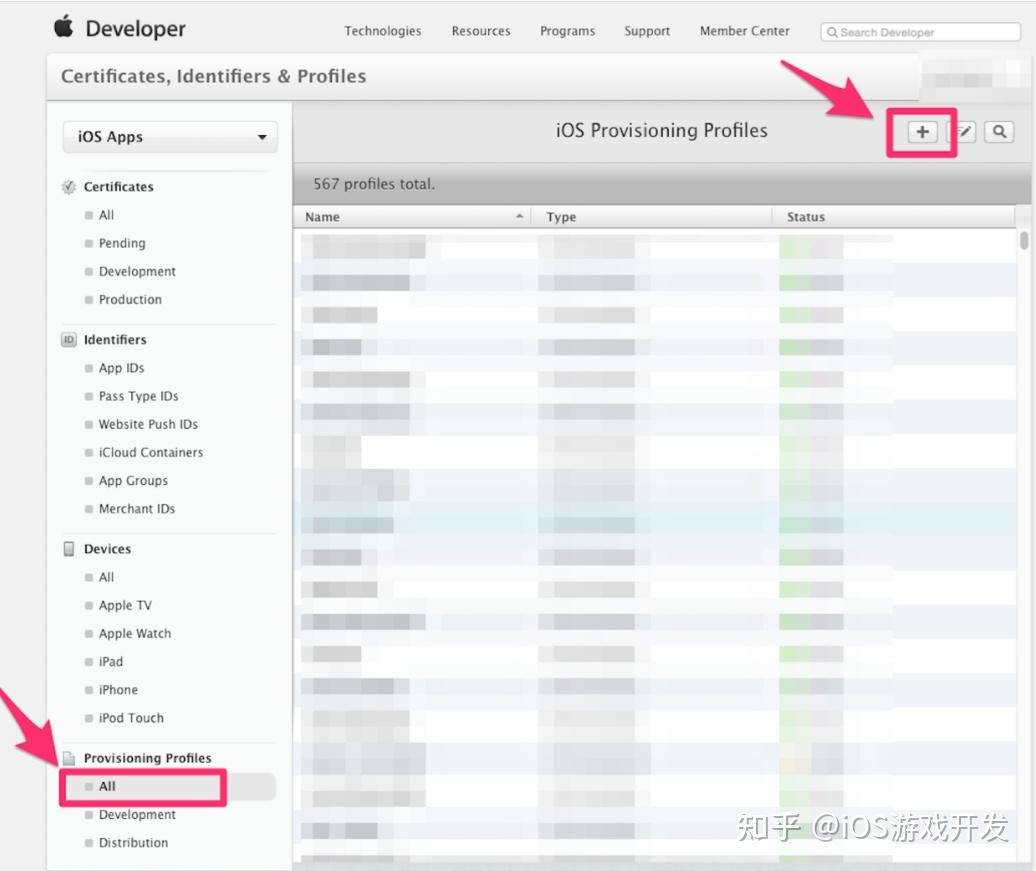Open App Groups
Image resolution: width=1036 pixels, height=871 pixels.
tap(133, 480)
